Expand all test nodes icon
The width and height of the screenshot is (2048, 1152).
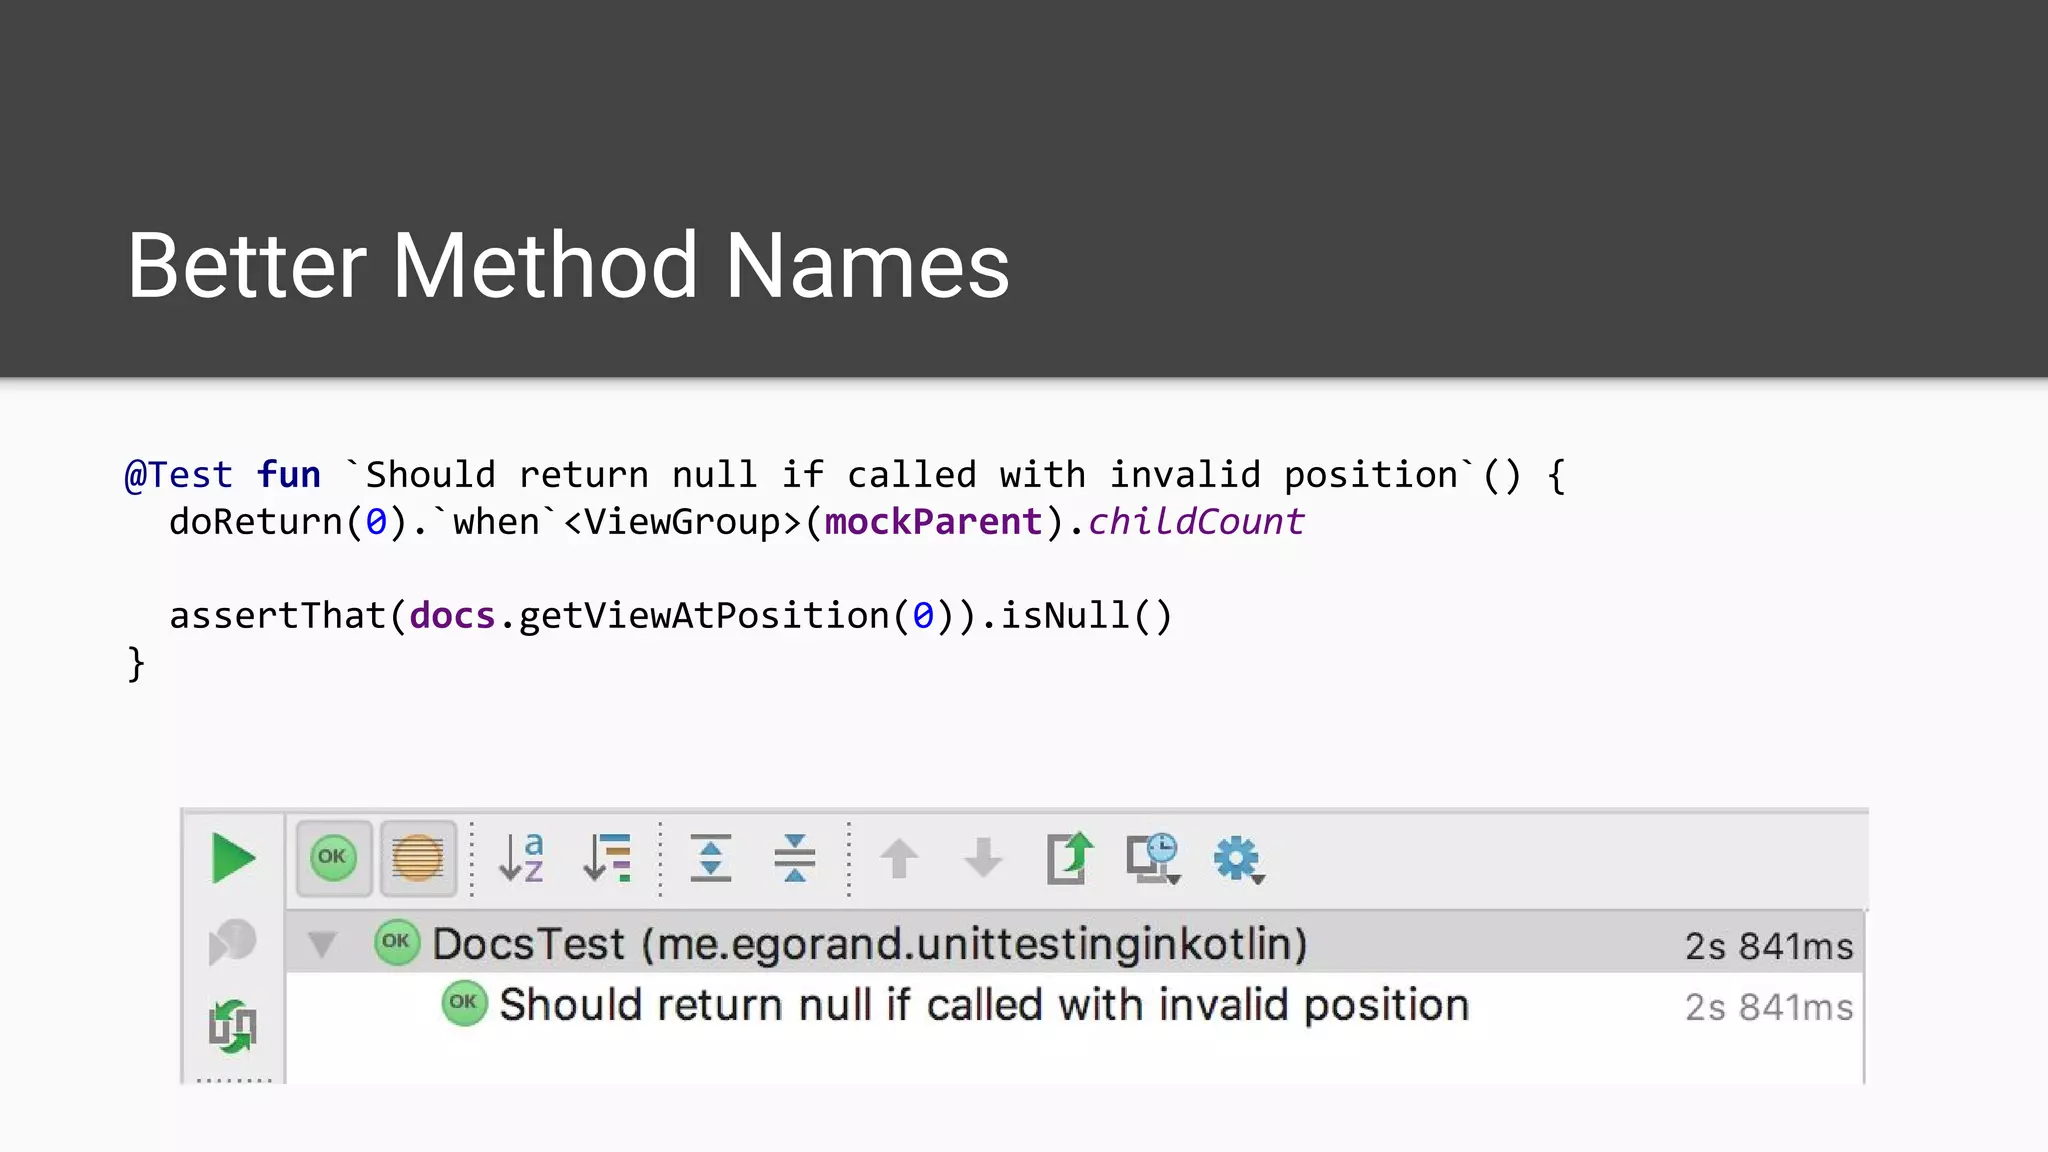click(711, 858)
